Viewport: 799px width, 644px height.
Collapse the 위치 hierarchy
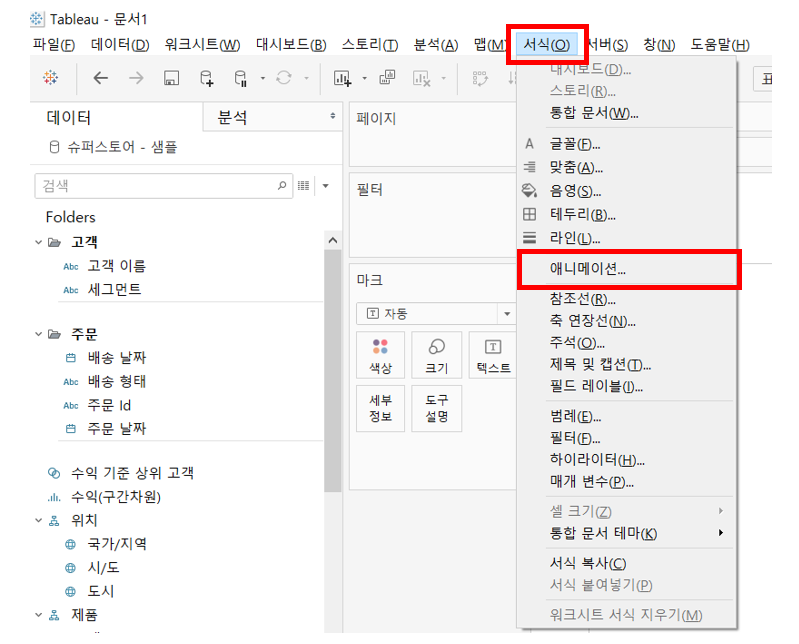[38, 520]
